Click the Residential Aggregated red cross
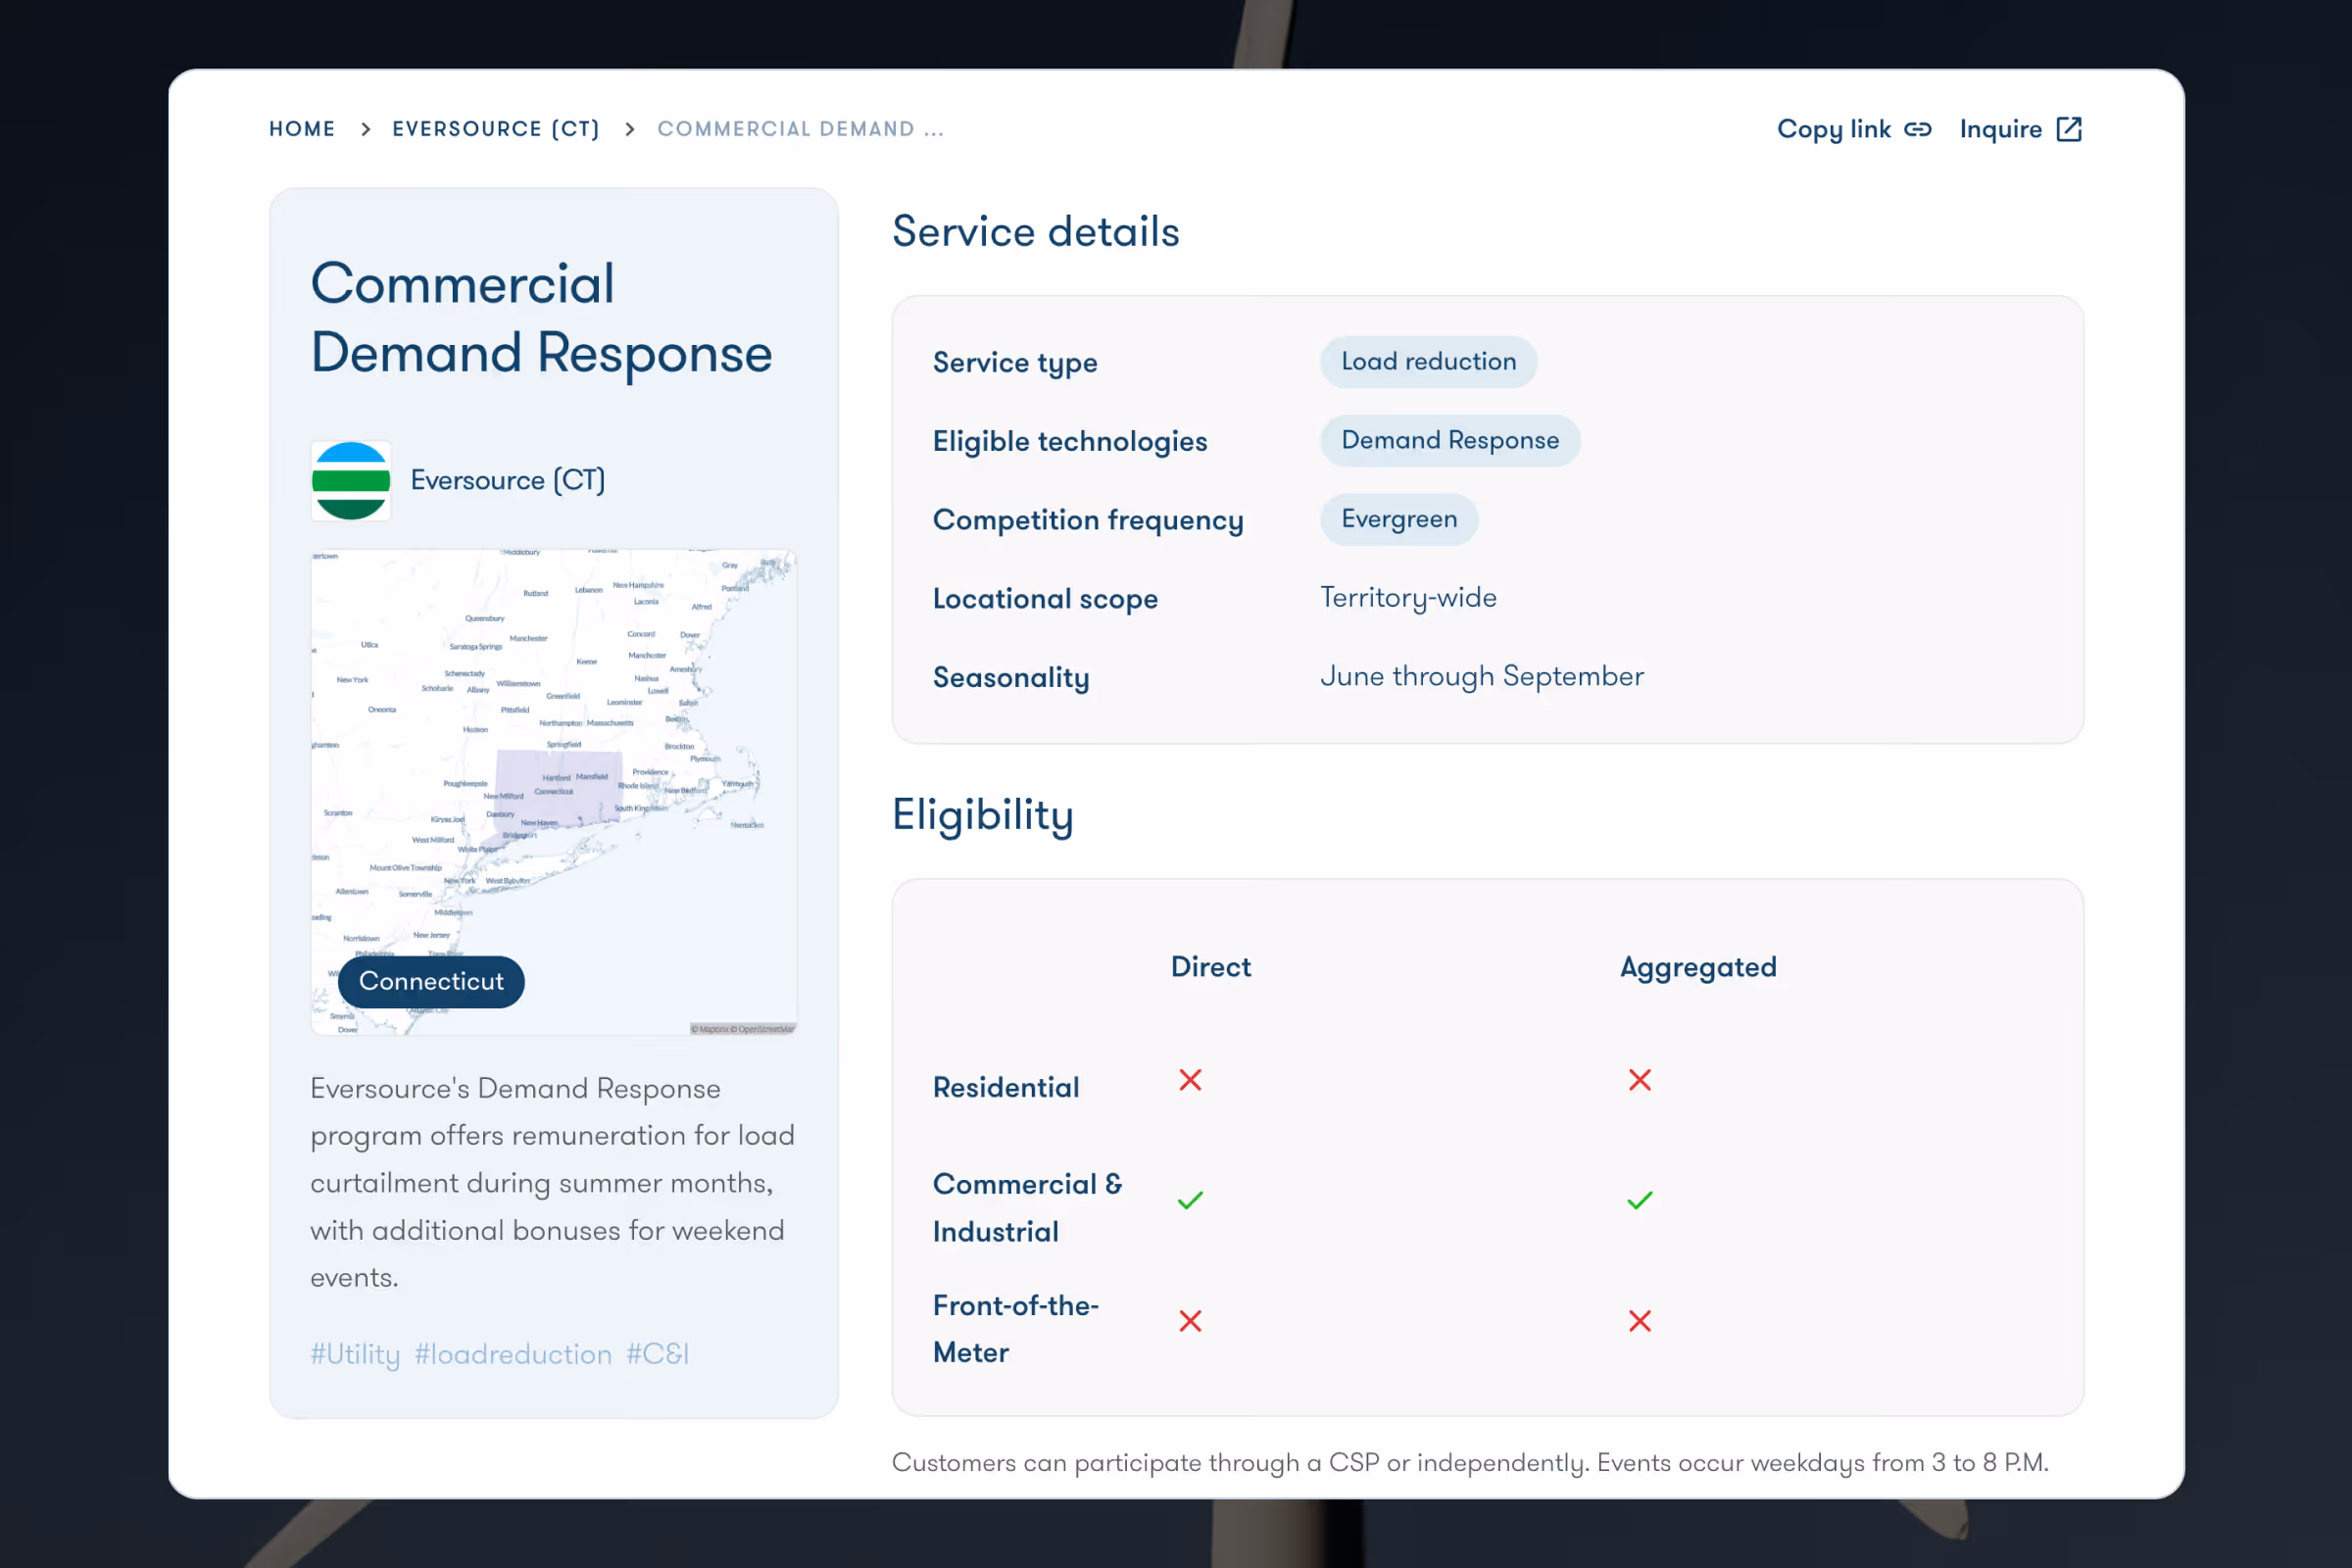The height and width of the screenshot is (1568, 2352). click(1639, 1080)
